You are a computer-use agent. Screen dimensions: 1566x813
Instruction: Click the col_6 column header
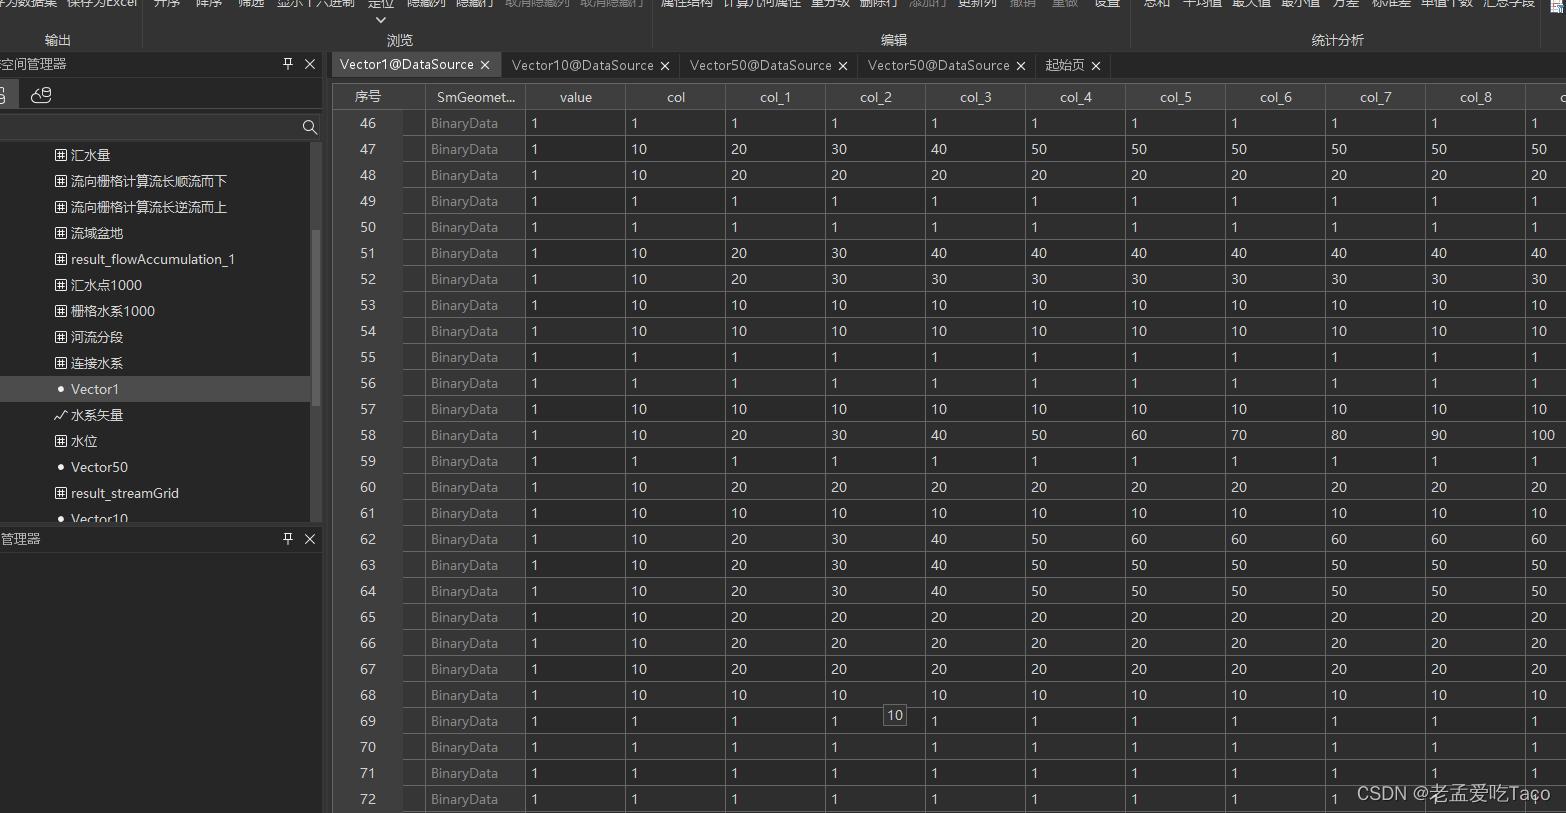pos(1276,97)
